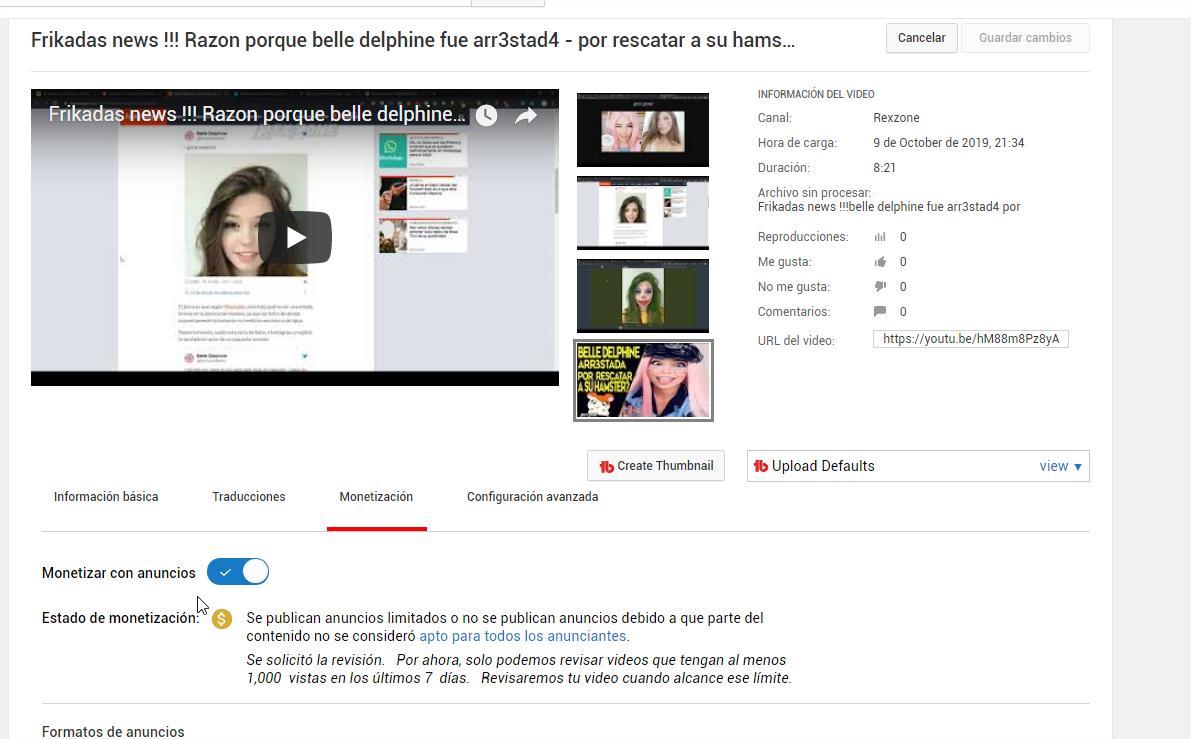Select the first auto-generated thumbnail with two faces
This screenshot has width=1191, height=739.
pos(643,130)
